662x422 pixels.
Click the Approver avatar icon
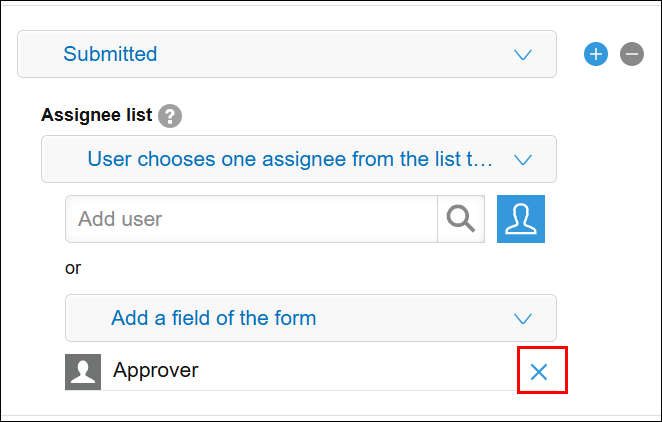83,371
